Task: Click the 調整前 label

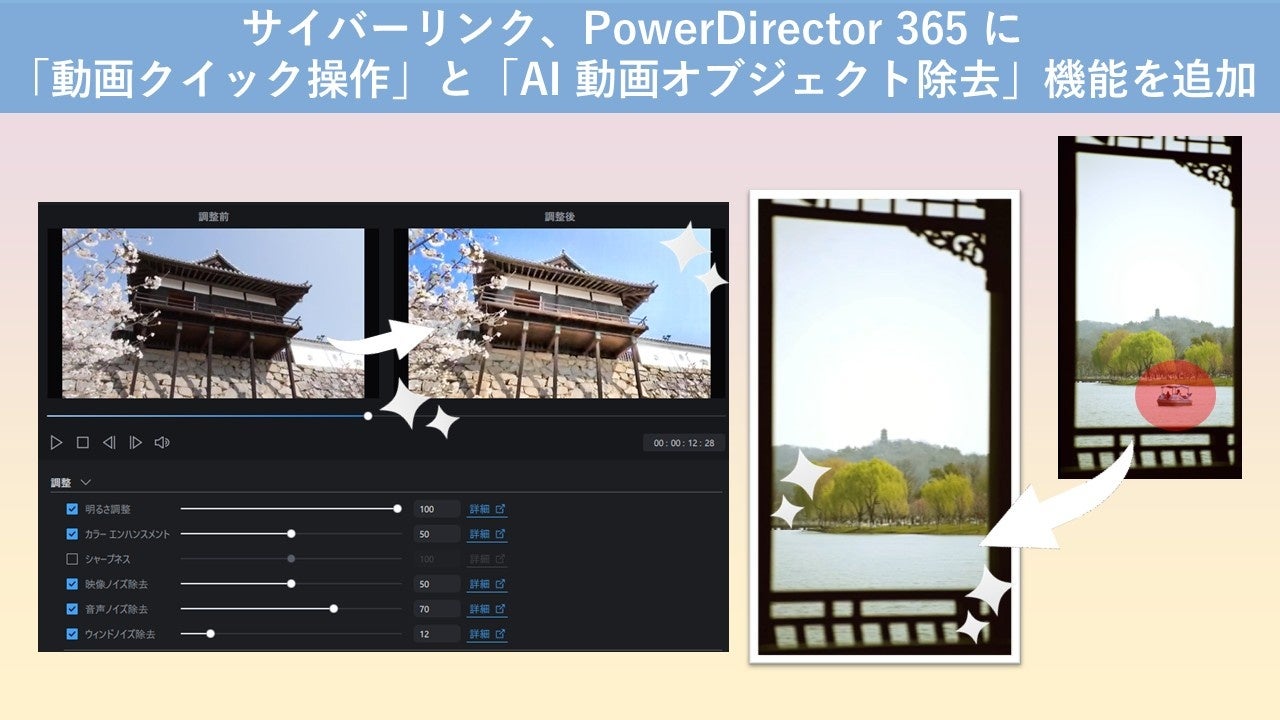Action: point(214,216)
